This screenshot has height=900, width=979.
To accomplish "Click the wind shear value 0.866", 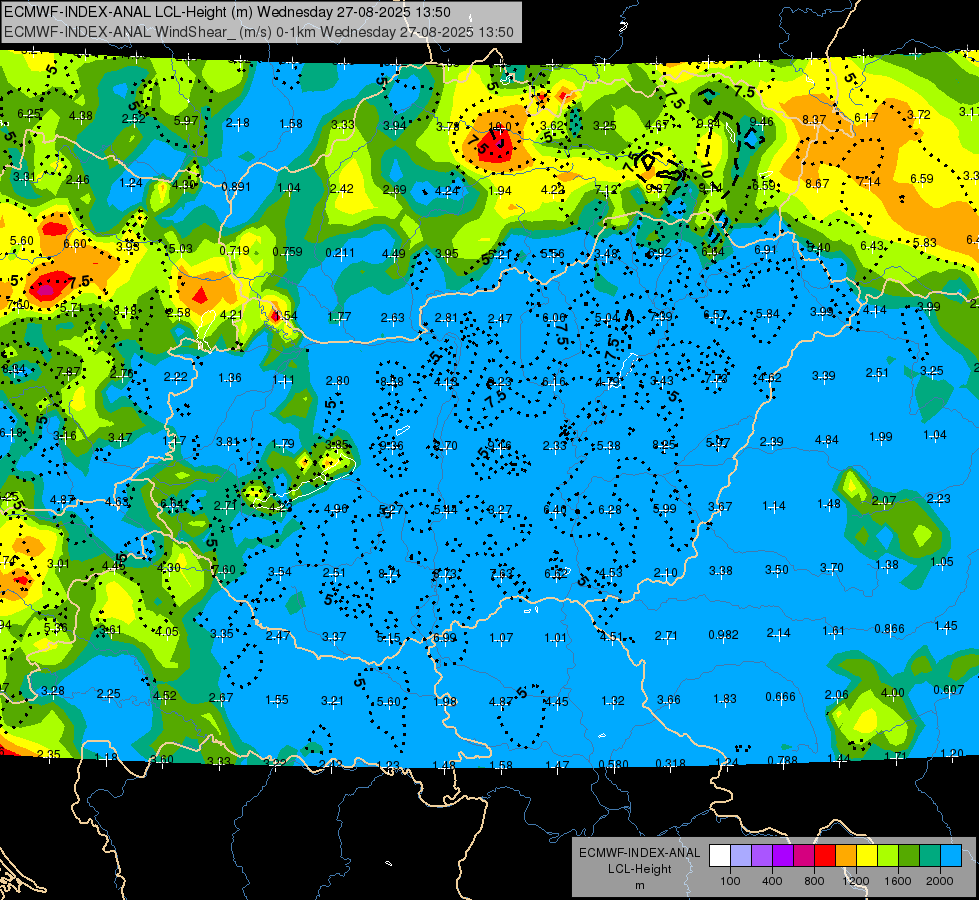I will 889,629.
